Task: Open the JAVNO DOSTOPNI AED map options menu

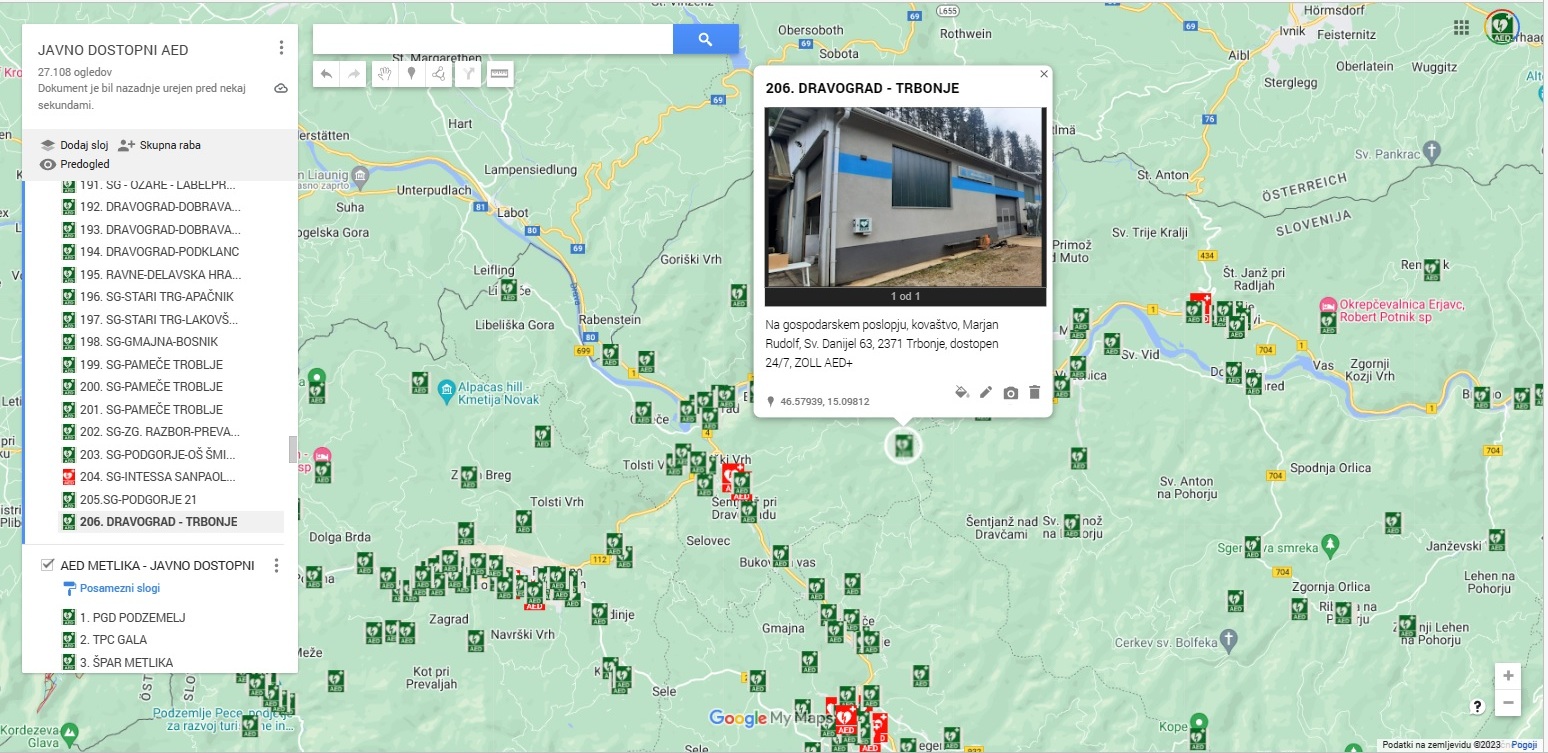Action: tap(281, 48)
